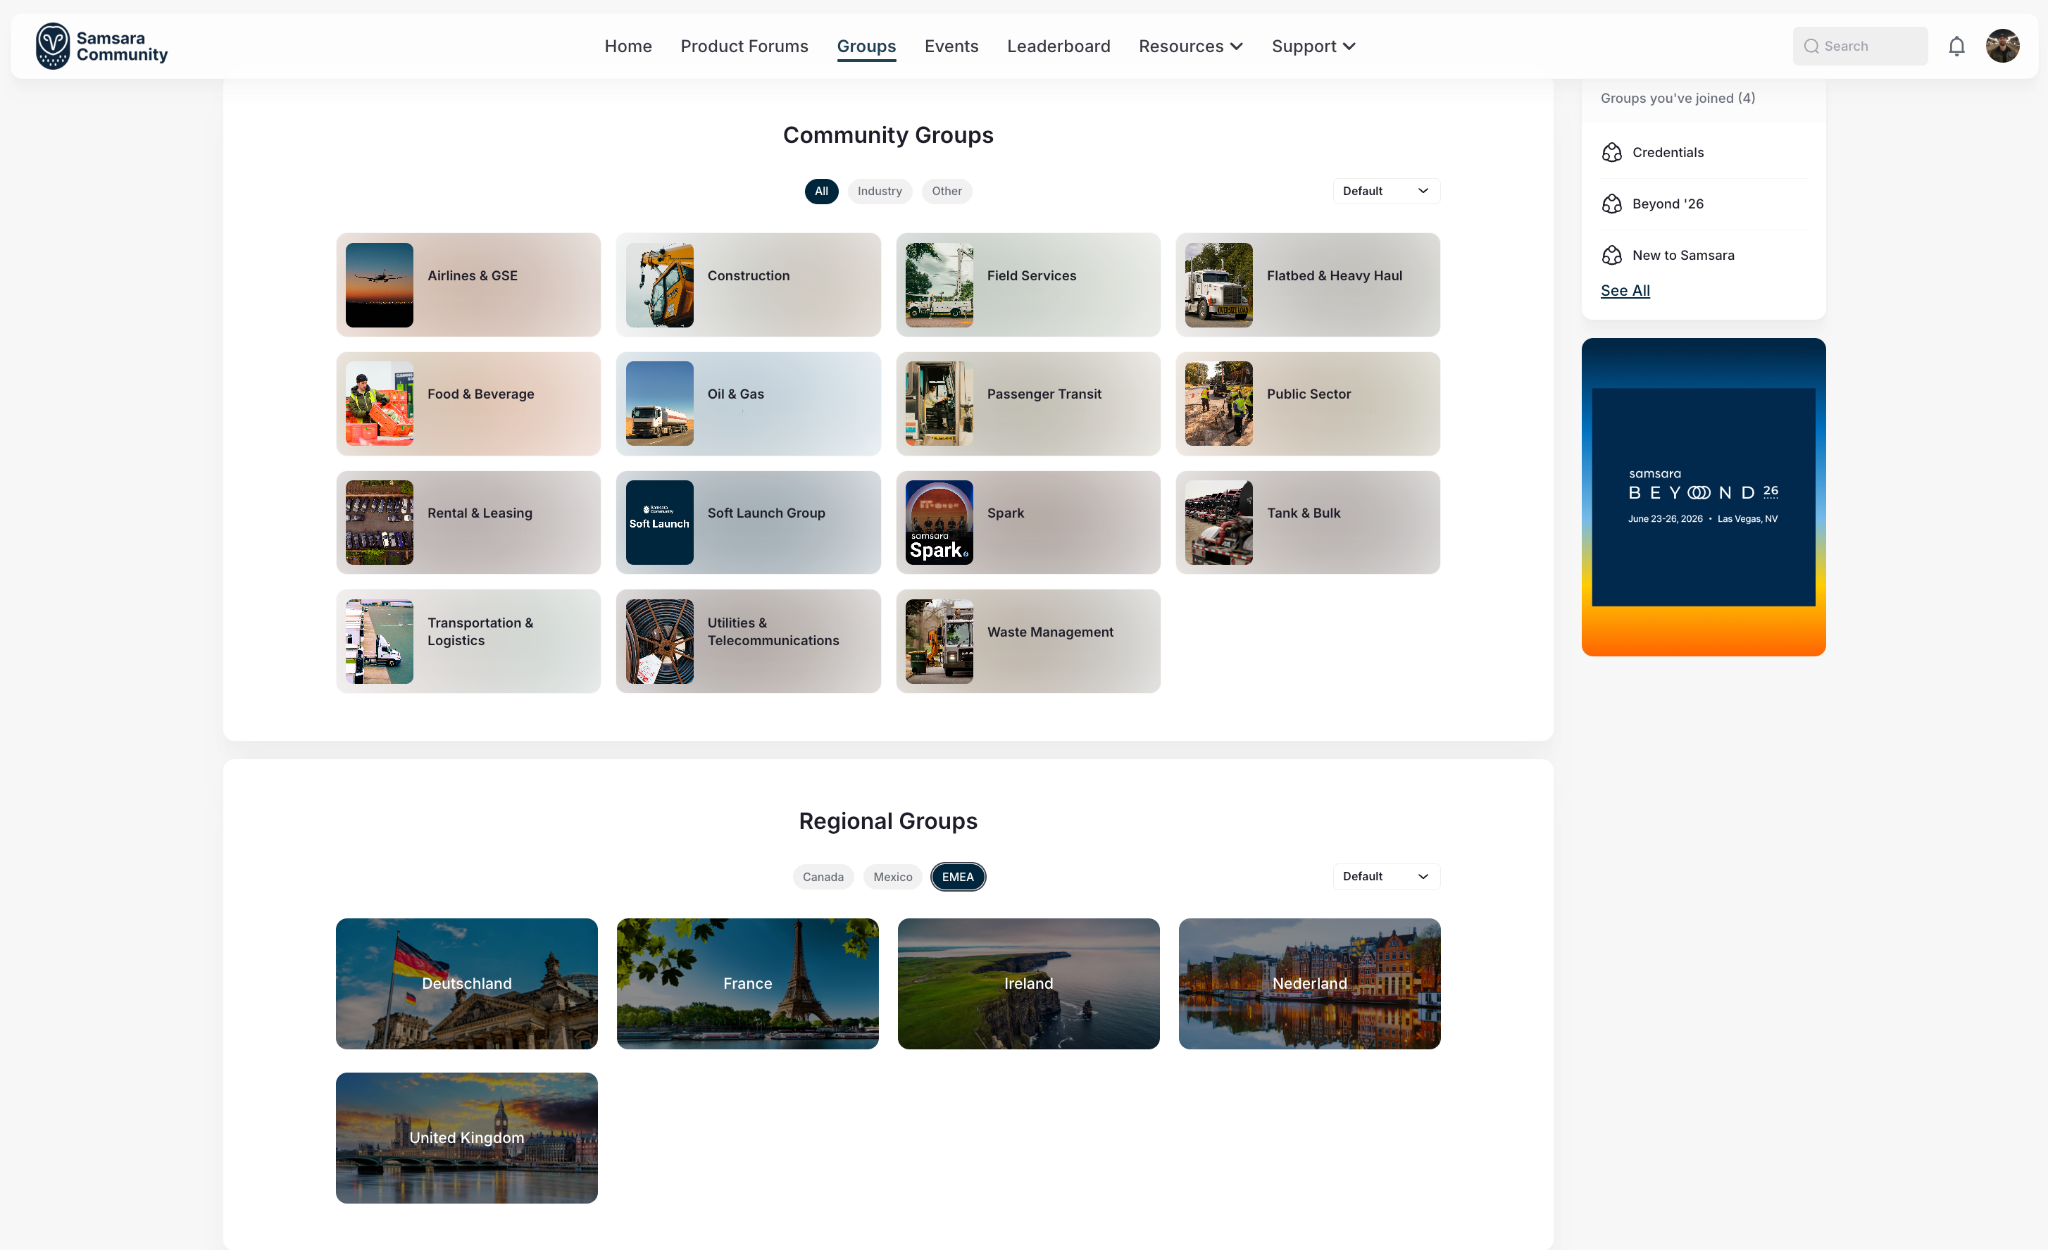Open Transportation & Logistics group card
The width and height of the screenshot is (2048, 1250).
click(x=468, y=641)
